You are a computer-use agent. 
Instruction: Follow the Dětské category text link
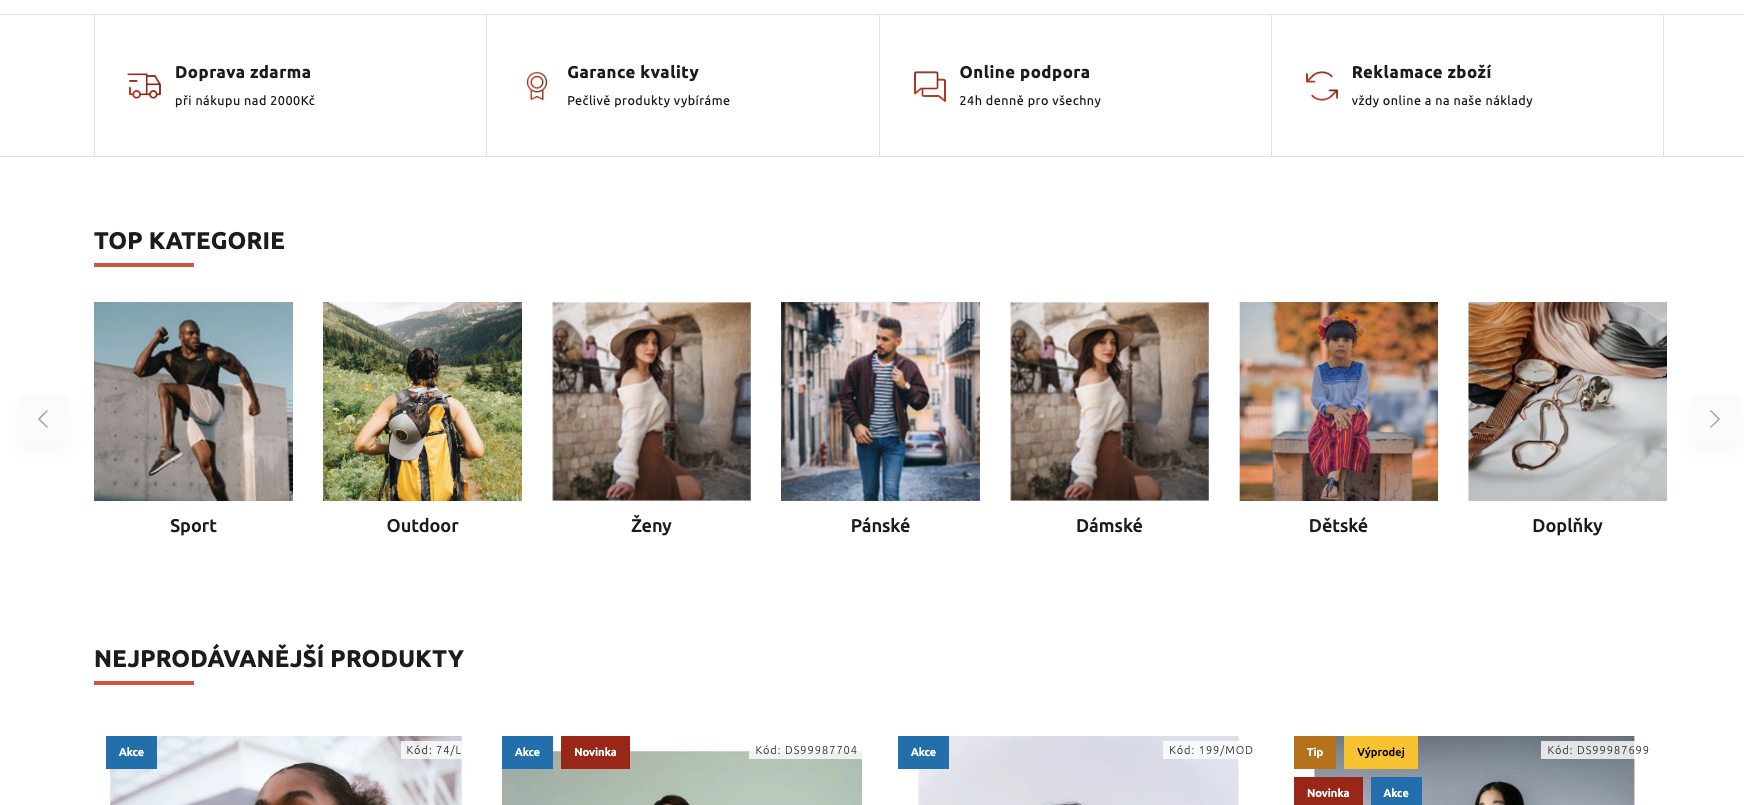click(x=1338, y=526)
